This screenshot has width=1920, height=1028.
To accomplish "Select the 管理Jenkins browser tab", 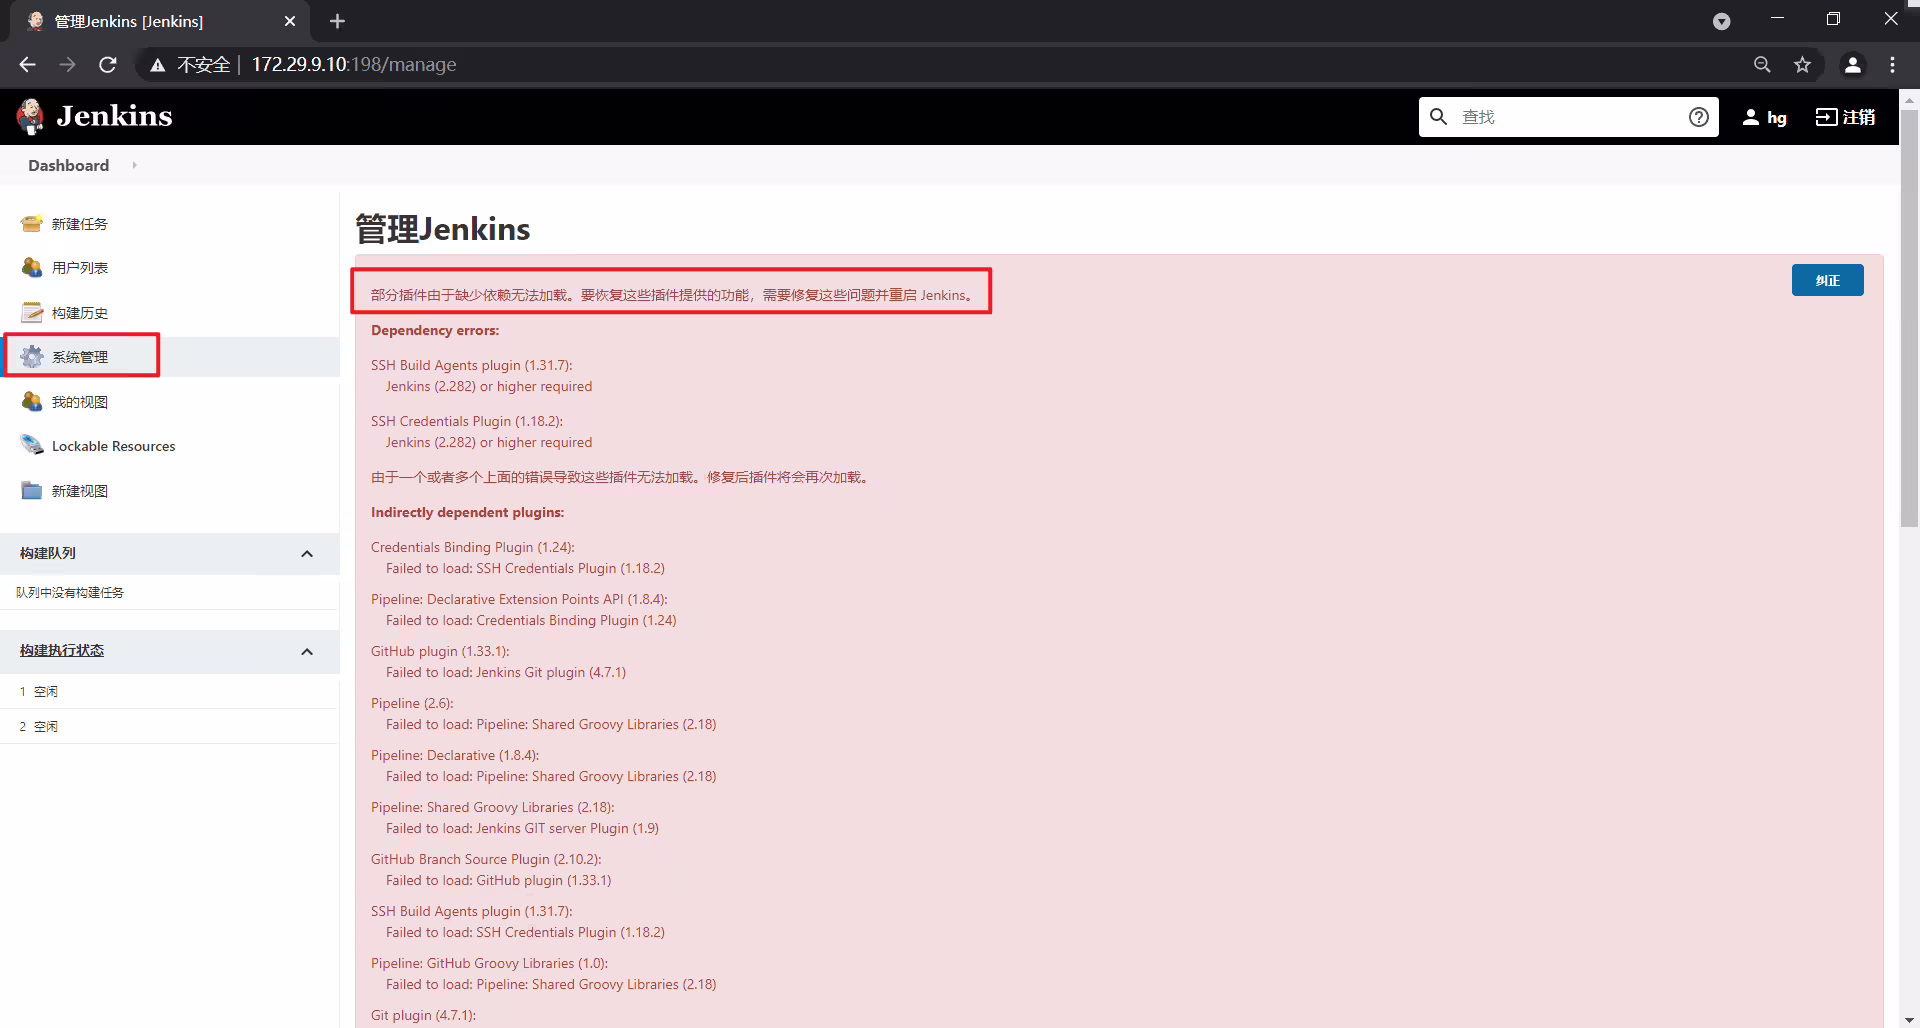I will tap(160, 21).
